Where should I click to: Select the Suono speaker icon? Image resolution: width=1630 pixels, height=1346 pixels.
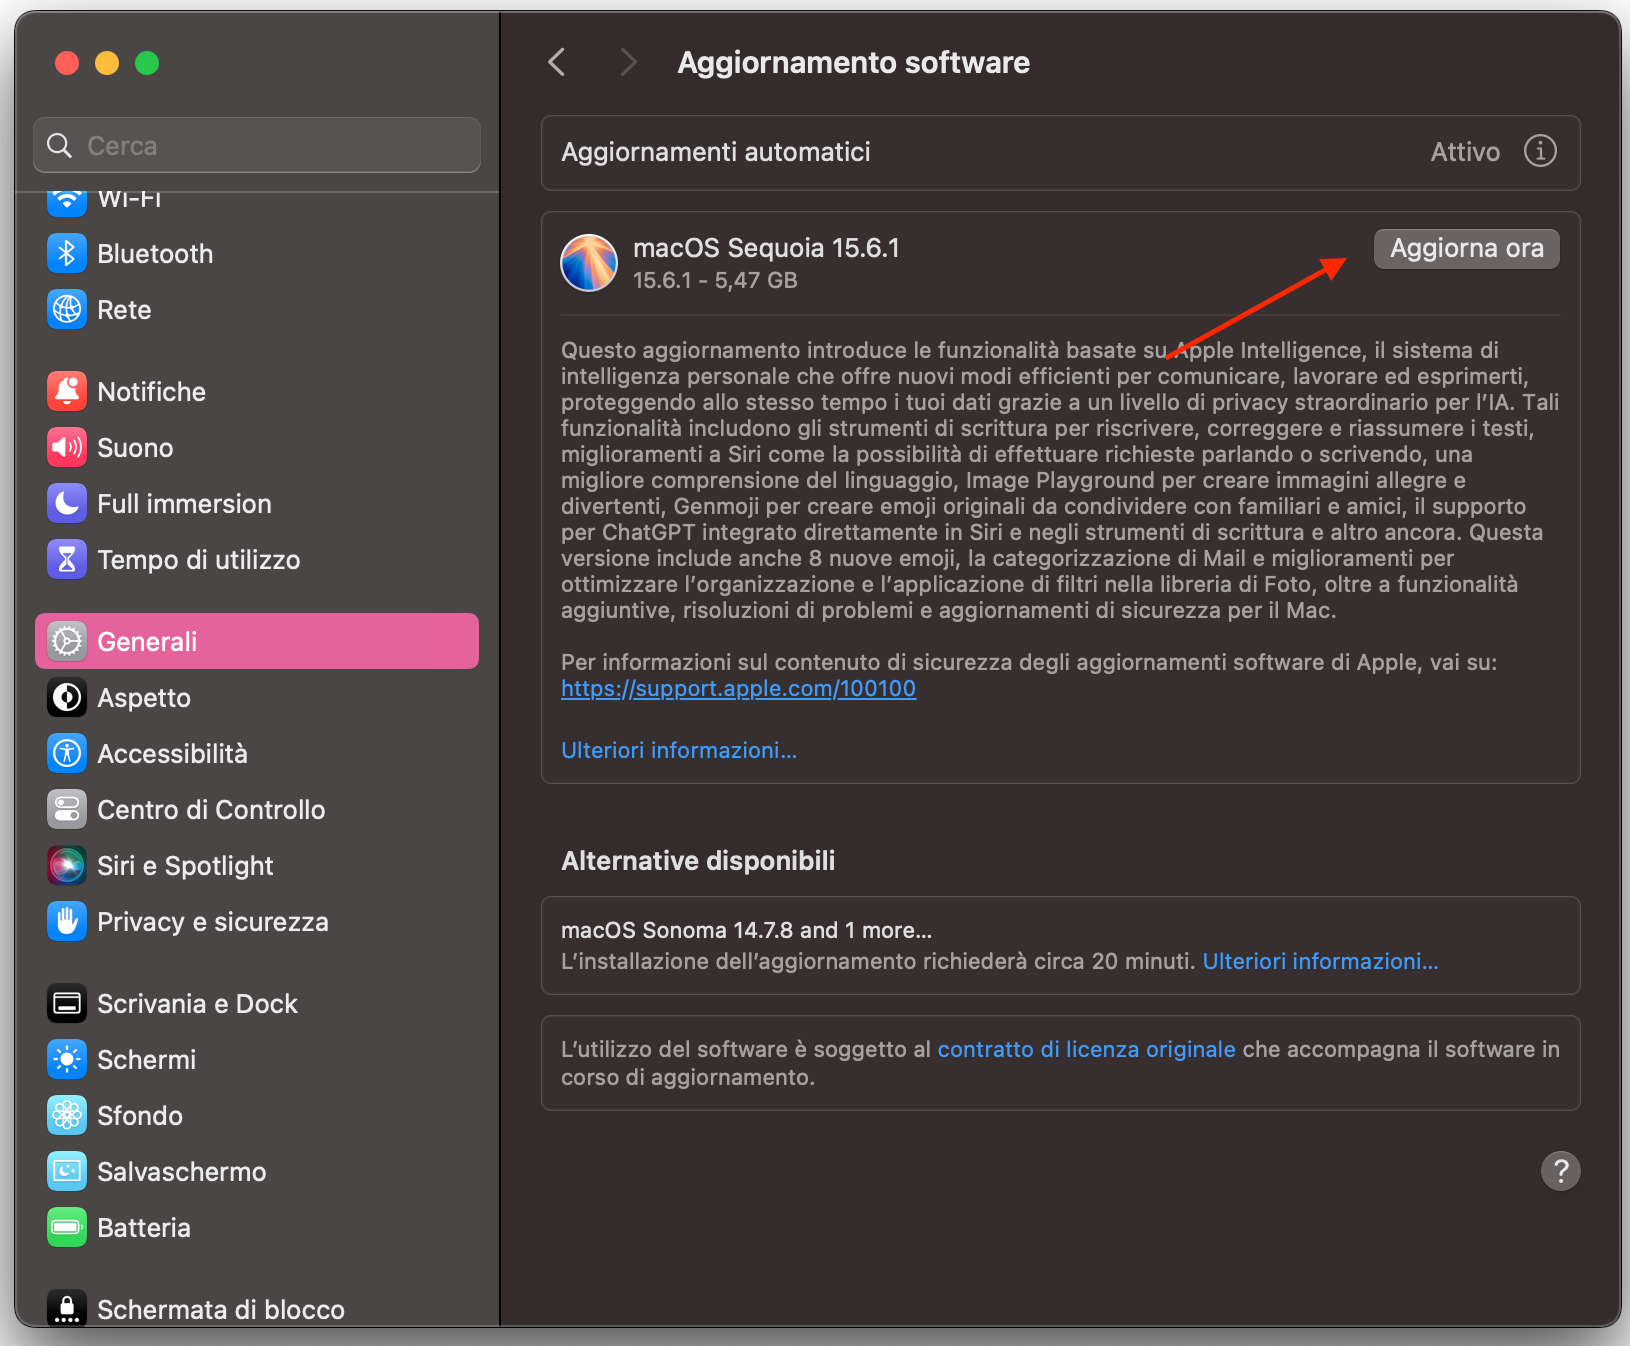point(66,447)
